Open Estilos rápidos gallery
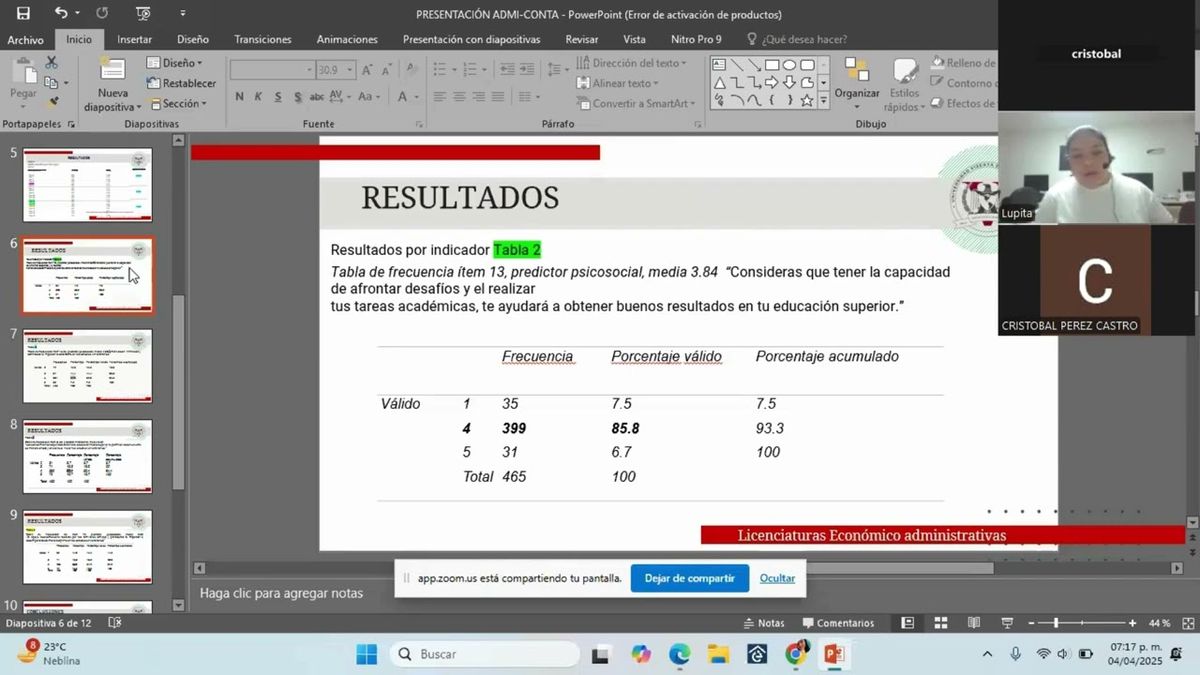This screenshot has height=675, width=1200. click(903, 85)
